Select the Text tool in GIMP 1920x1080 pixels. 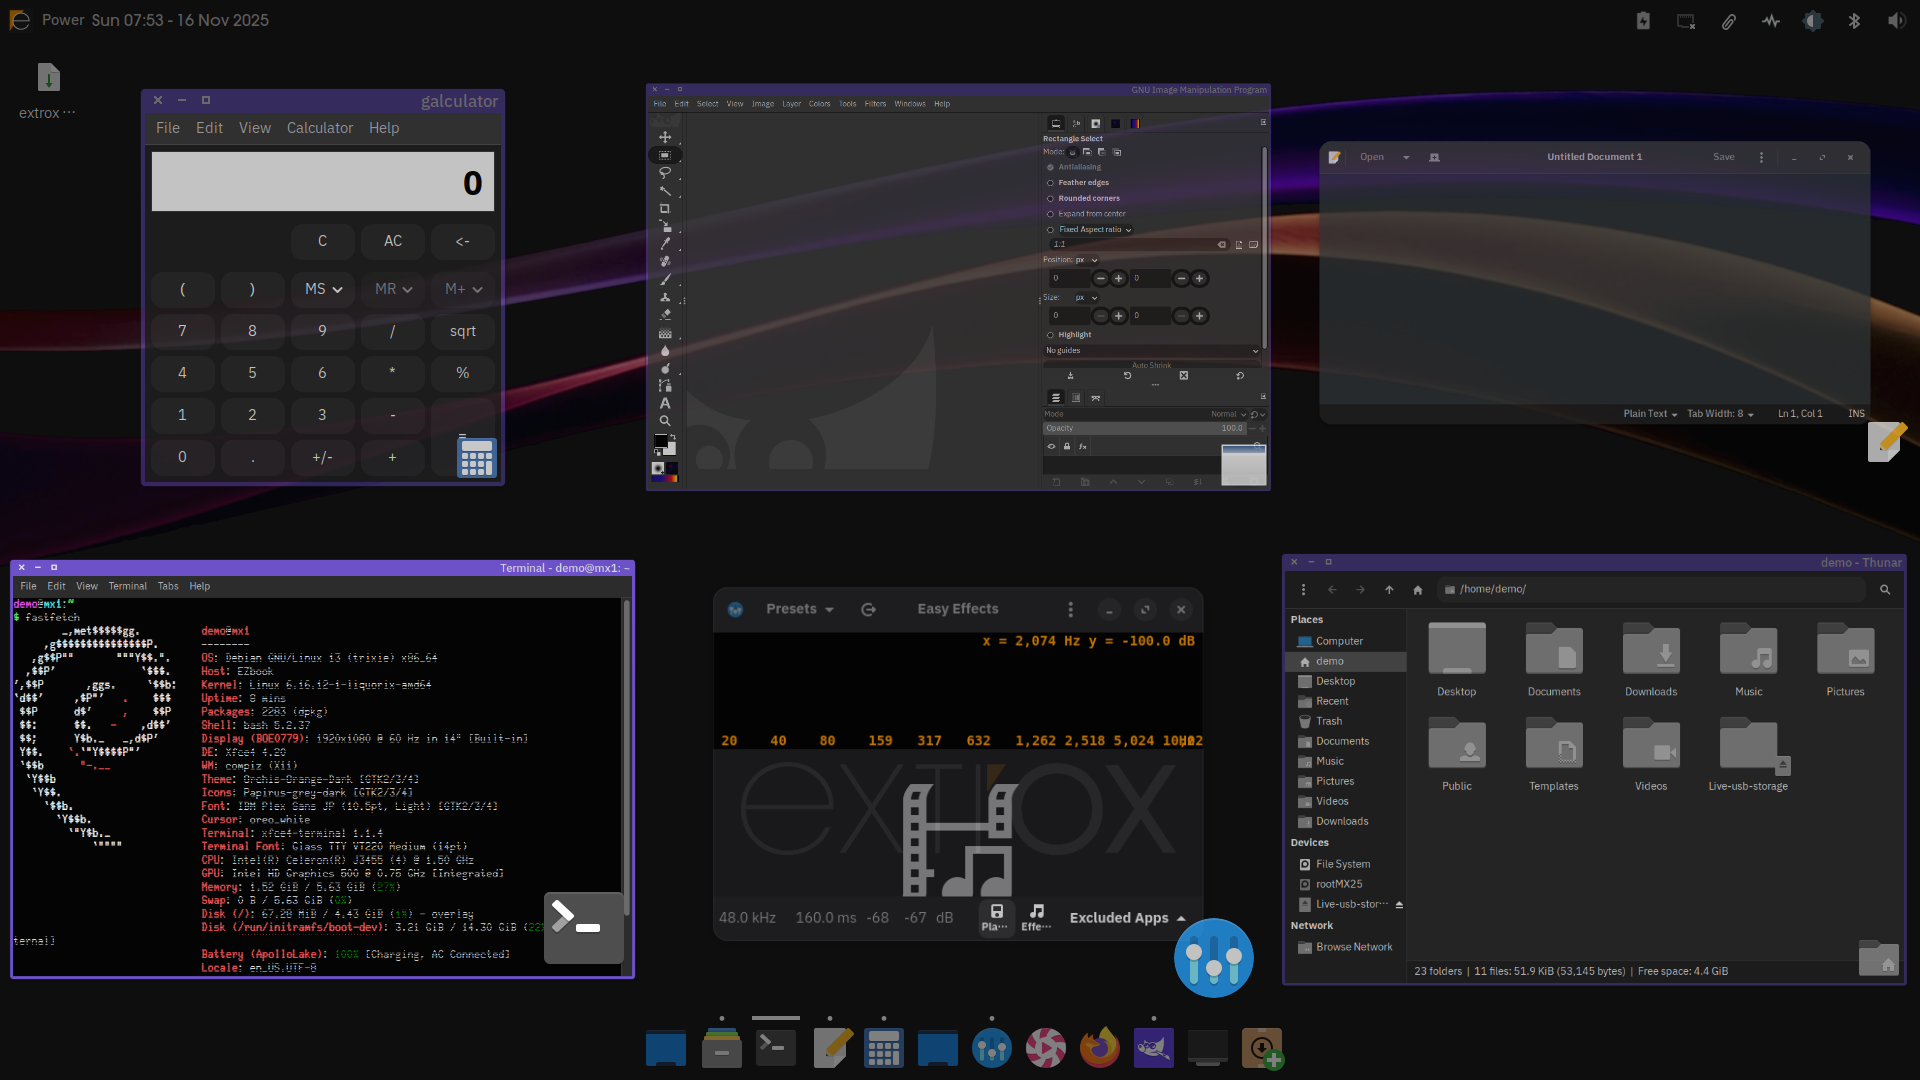pos(664,403)
